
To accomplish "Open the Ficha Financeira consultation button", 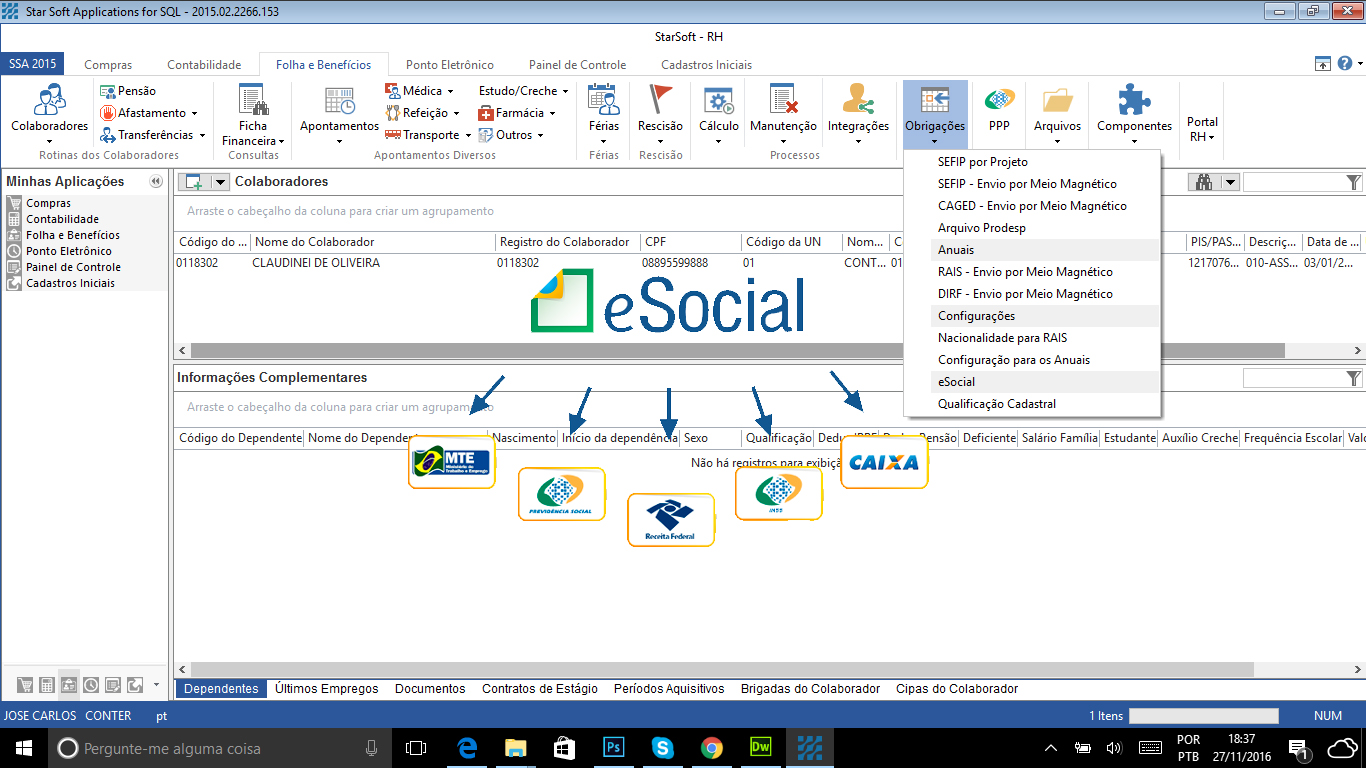I will click(253, 115).
